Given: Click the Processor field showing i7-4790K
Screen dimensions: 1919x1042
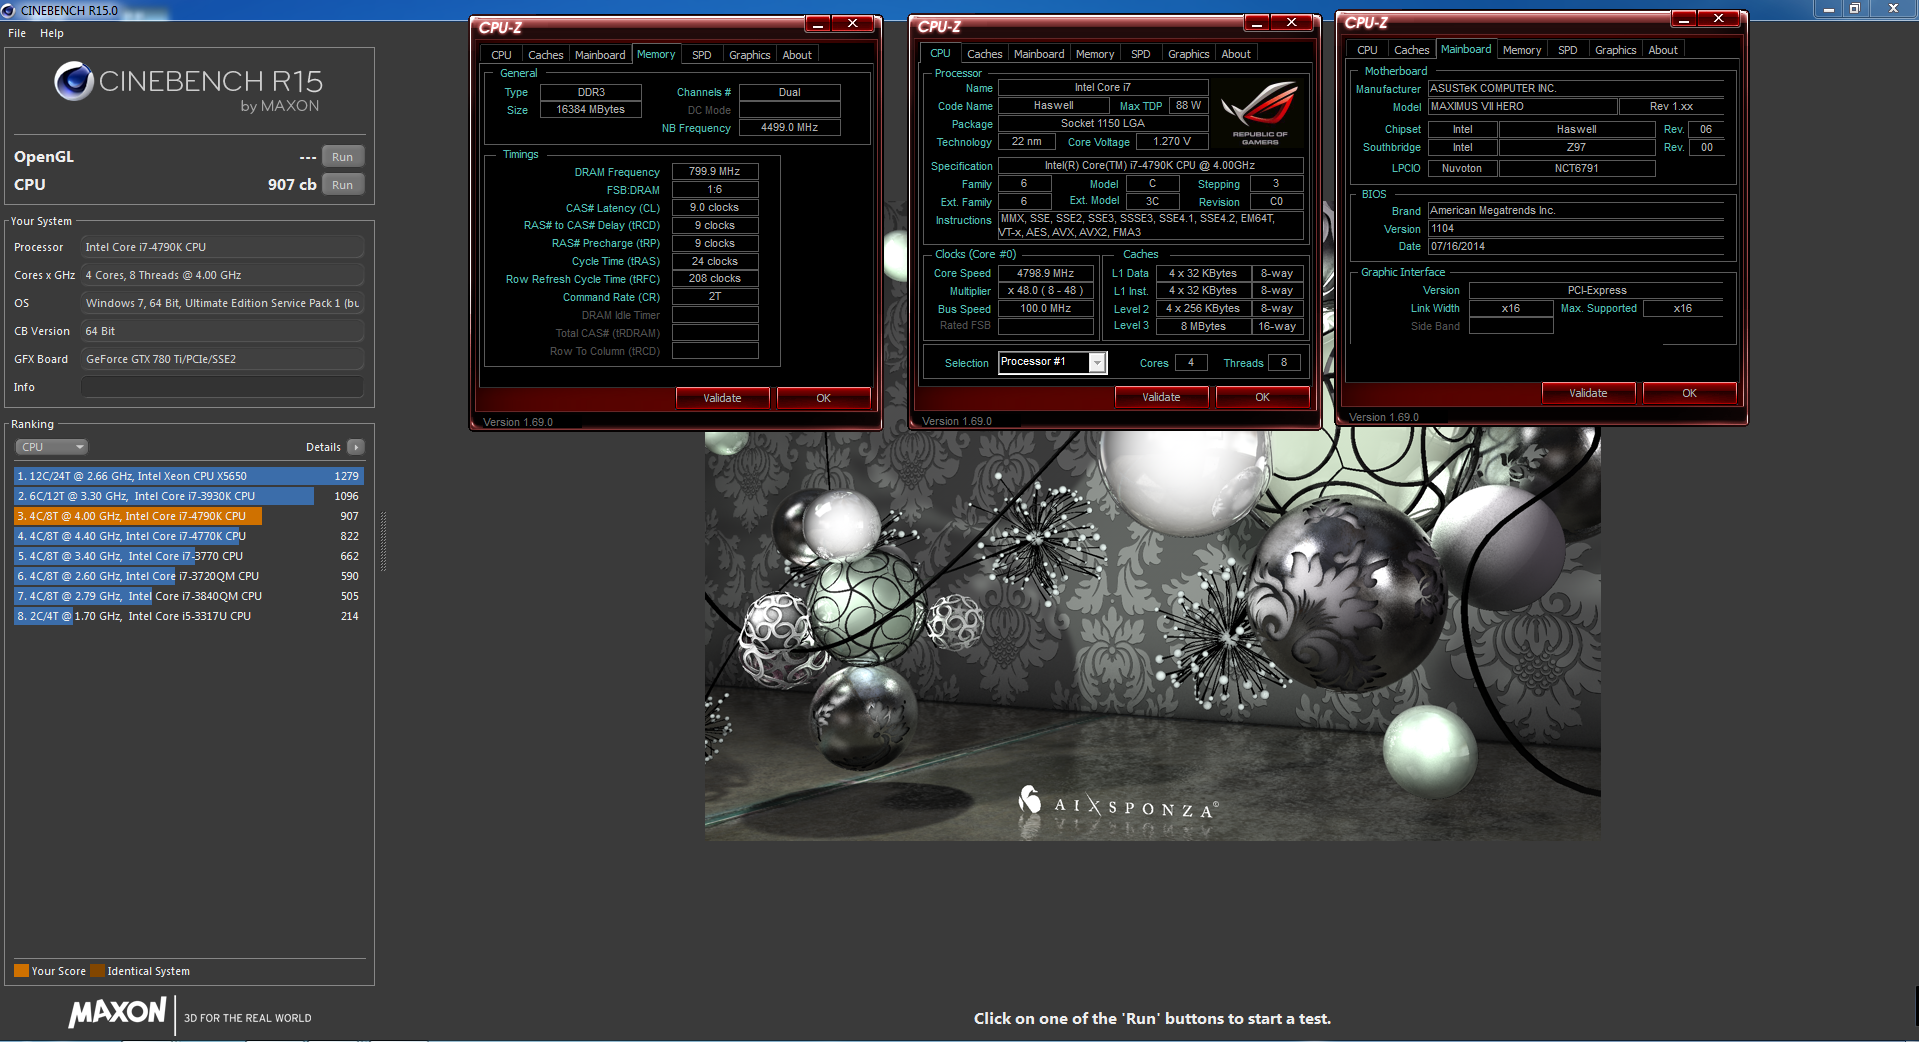Looking at the screenshot, I should [222, 247].
